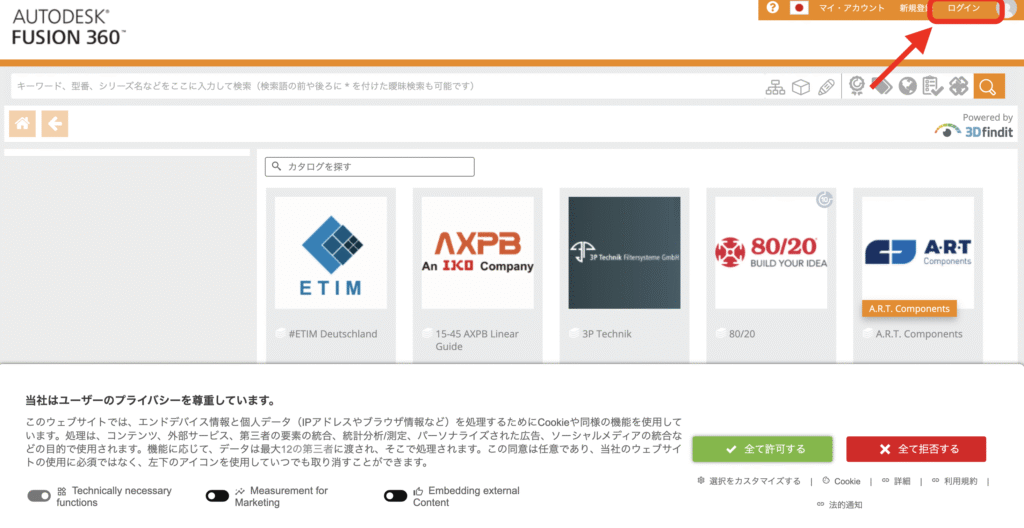This screenshot has height=528, width=1024.
Task: Go to home with the house icon
Action: click(23, 124)
